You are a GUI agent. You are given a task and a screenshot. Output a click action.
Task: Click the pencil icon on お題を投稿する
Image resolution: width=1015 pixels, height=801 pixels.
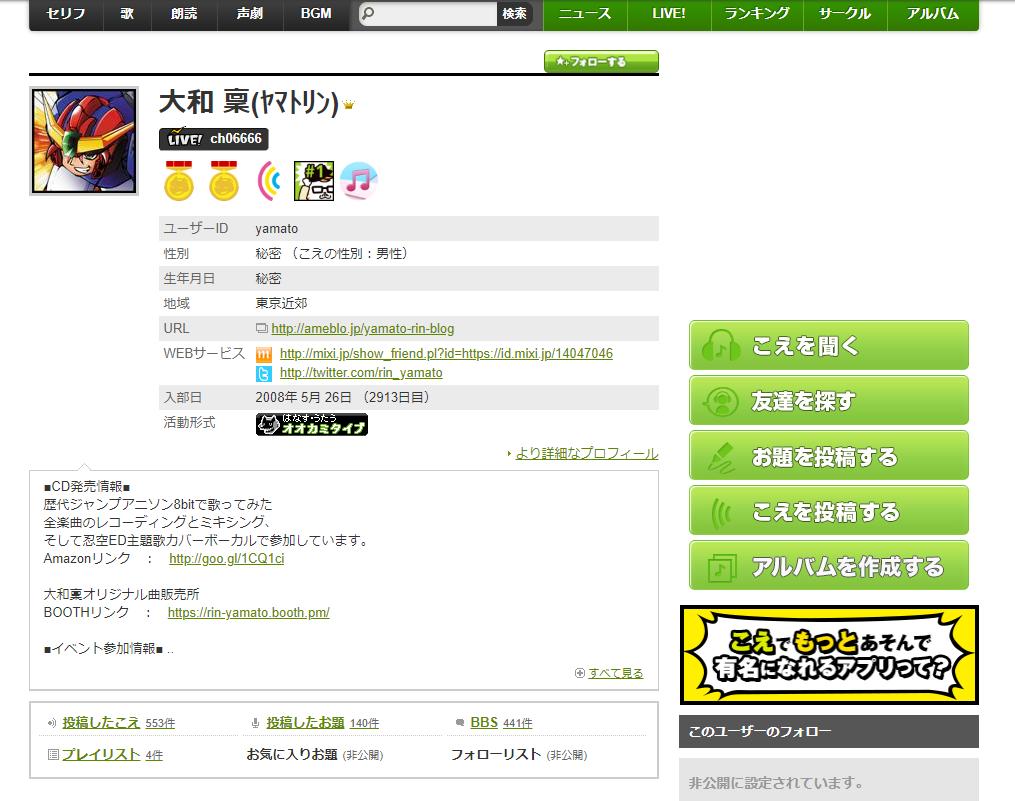pos(720,457)
